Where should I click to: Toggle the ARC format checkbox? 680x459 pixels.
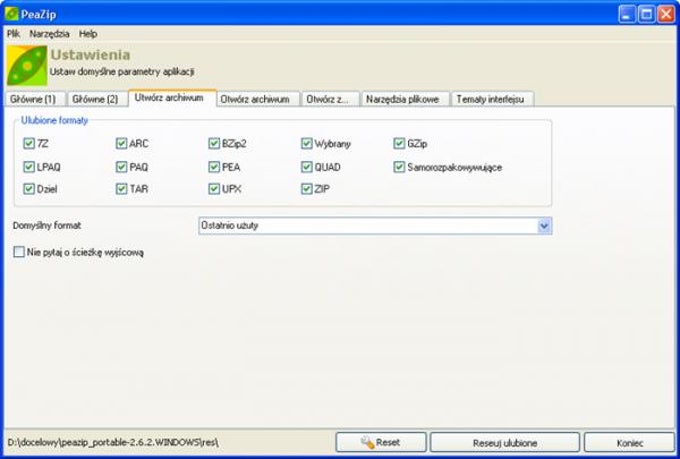point(121,143)
